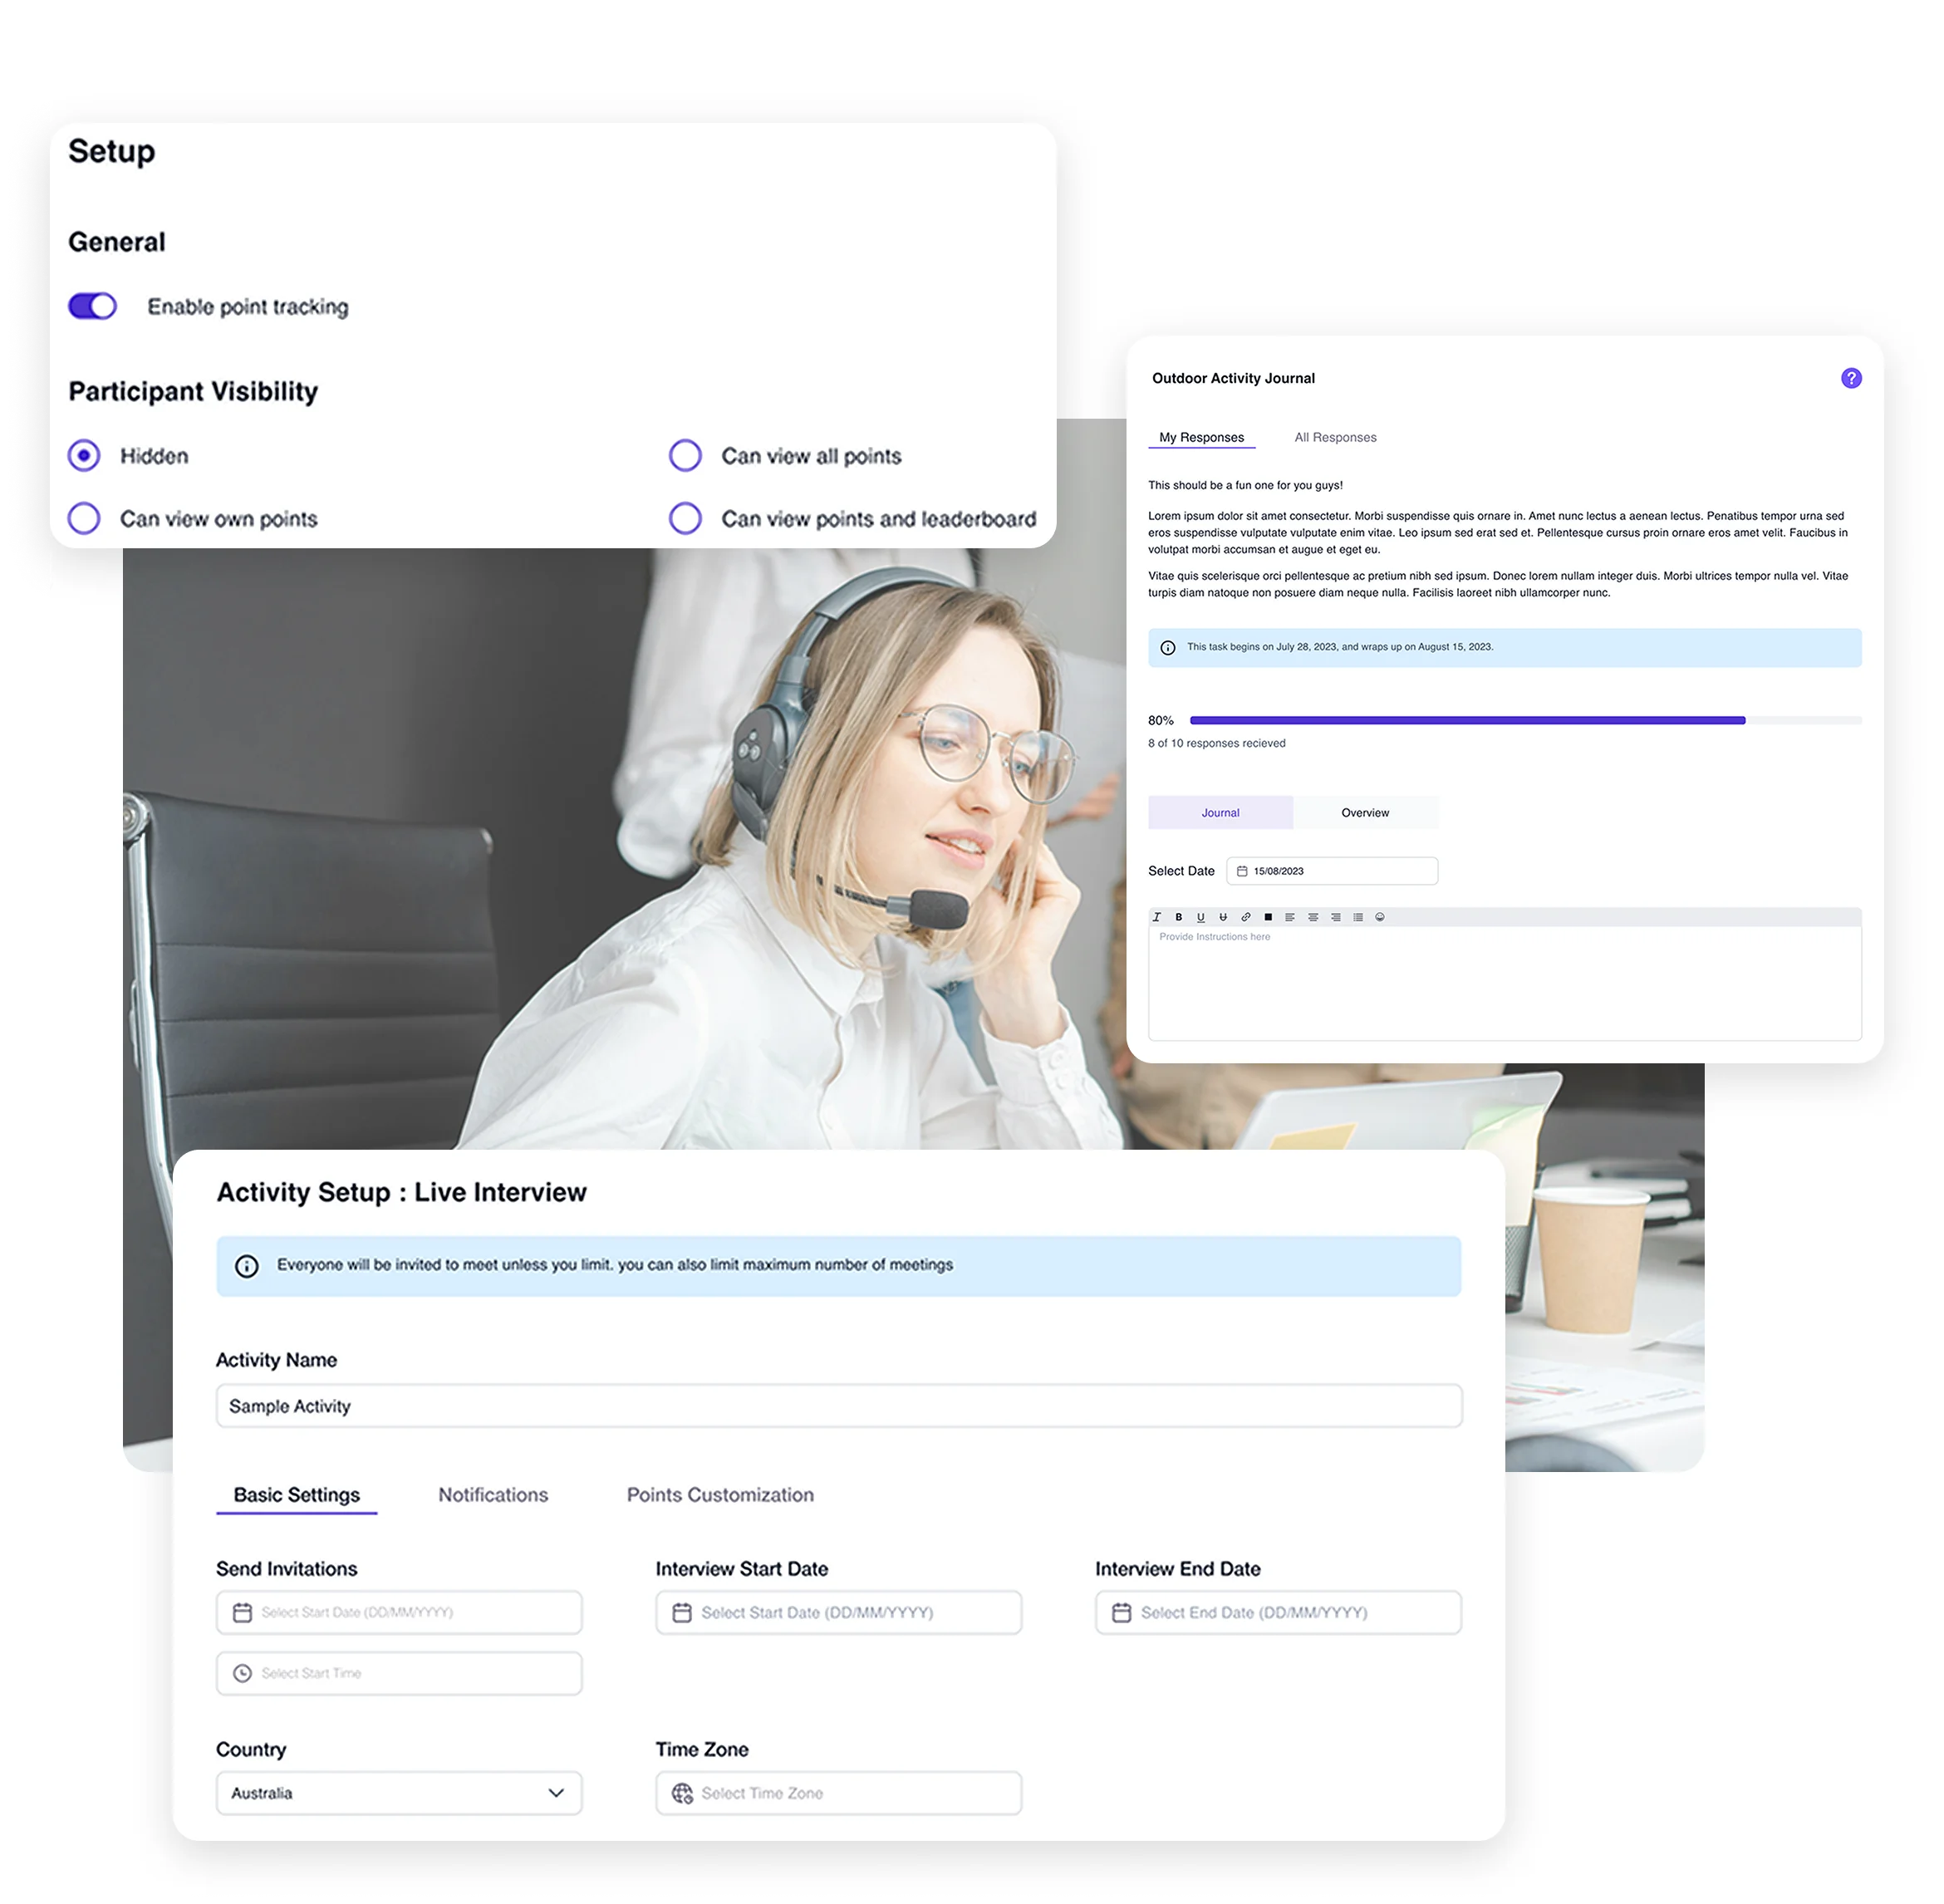Align text center using the toolbar
Screen dimensions: 1944x1904
click(1313, 917)
